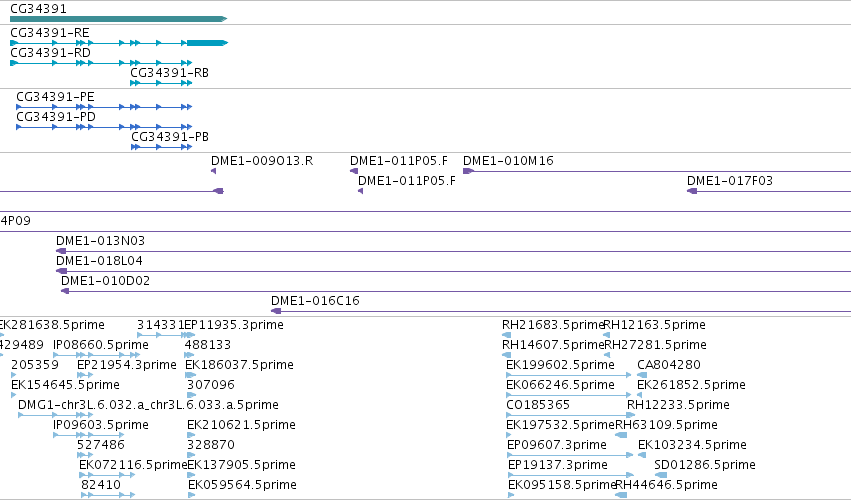Click the RH21683.5prime EST label
This screenshot has height=500, width=851.
(x=553, y=325)
